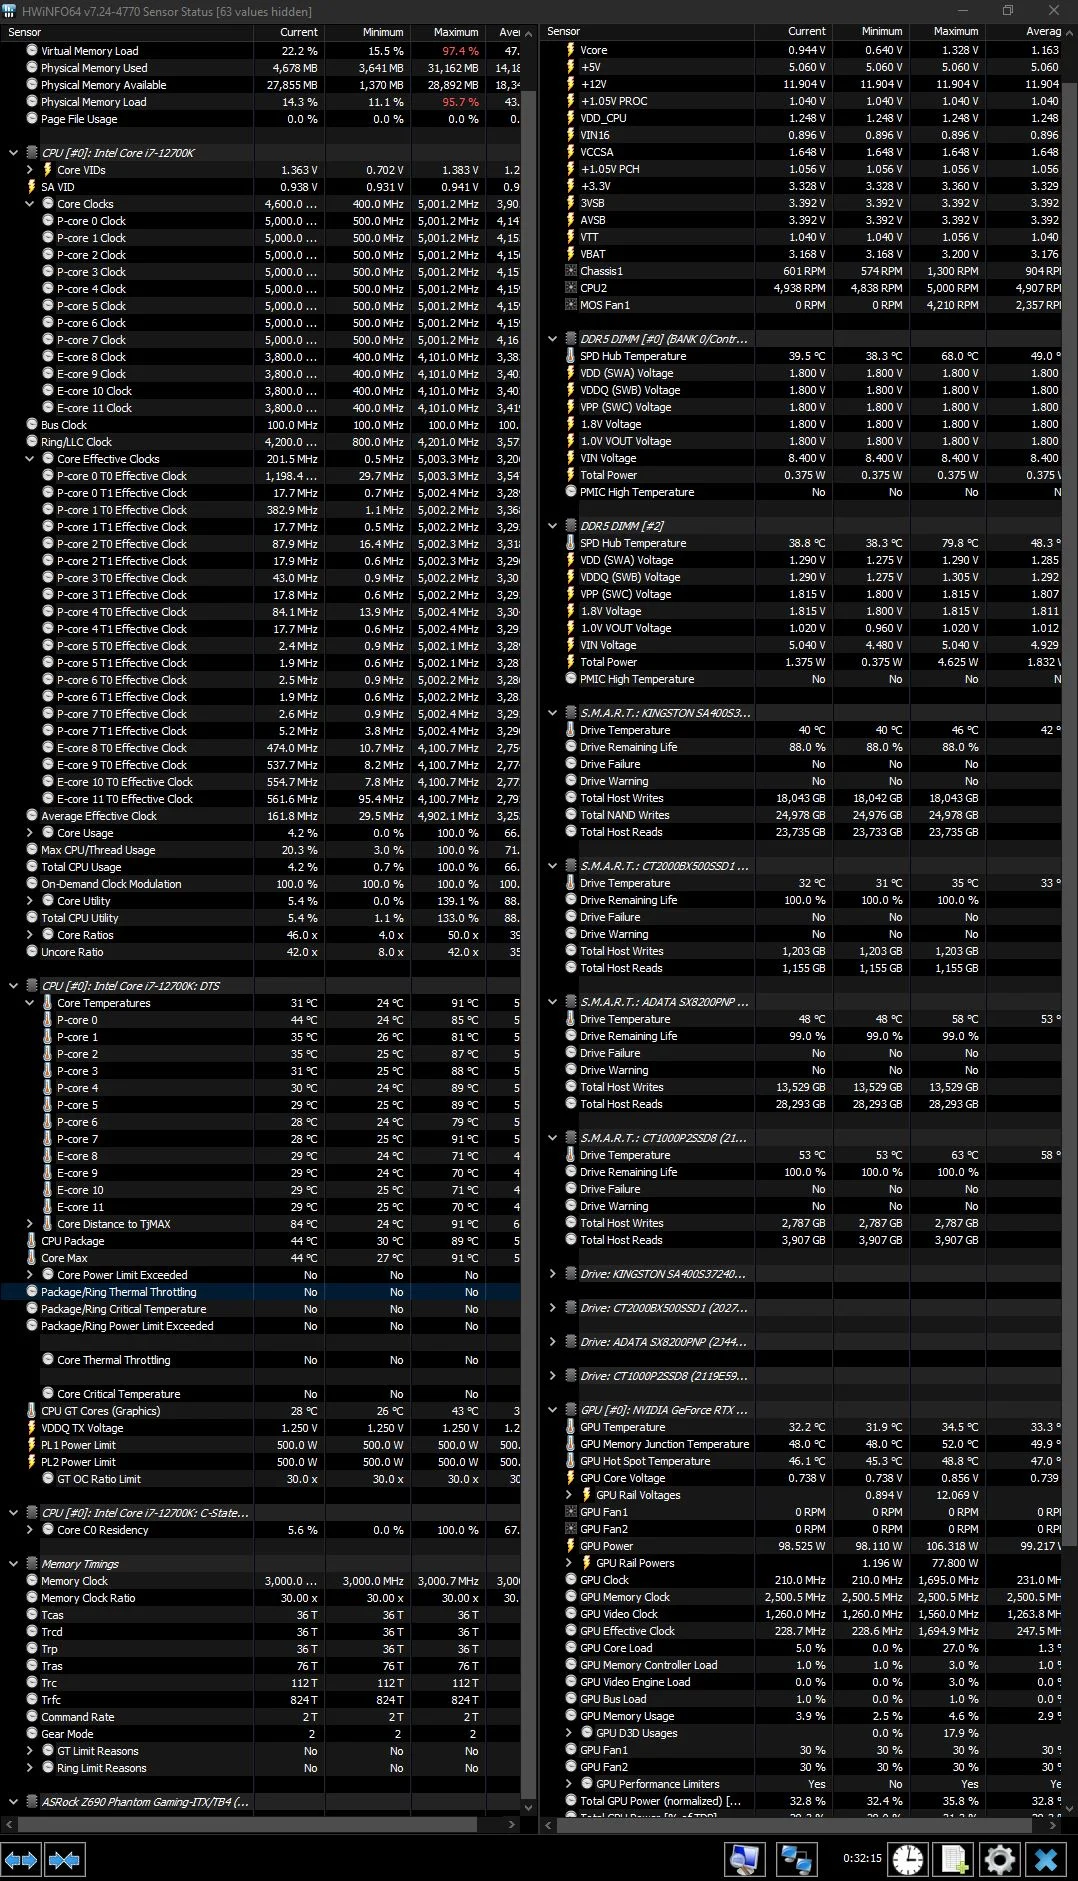The width and height of the screenshot is (1078, 1881).
Task: Expand the Drive: KINGSTON SA400S37240 group
Action: click(553, 1274)
